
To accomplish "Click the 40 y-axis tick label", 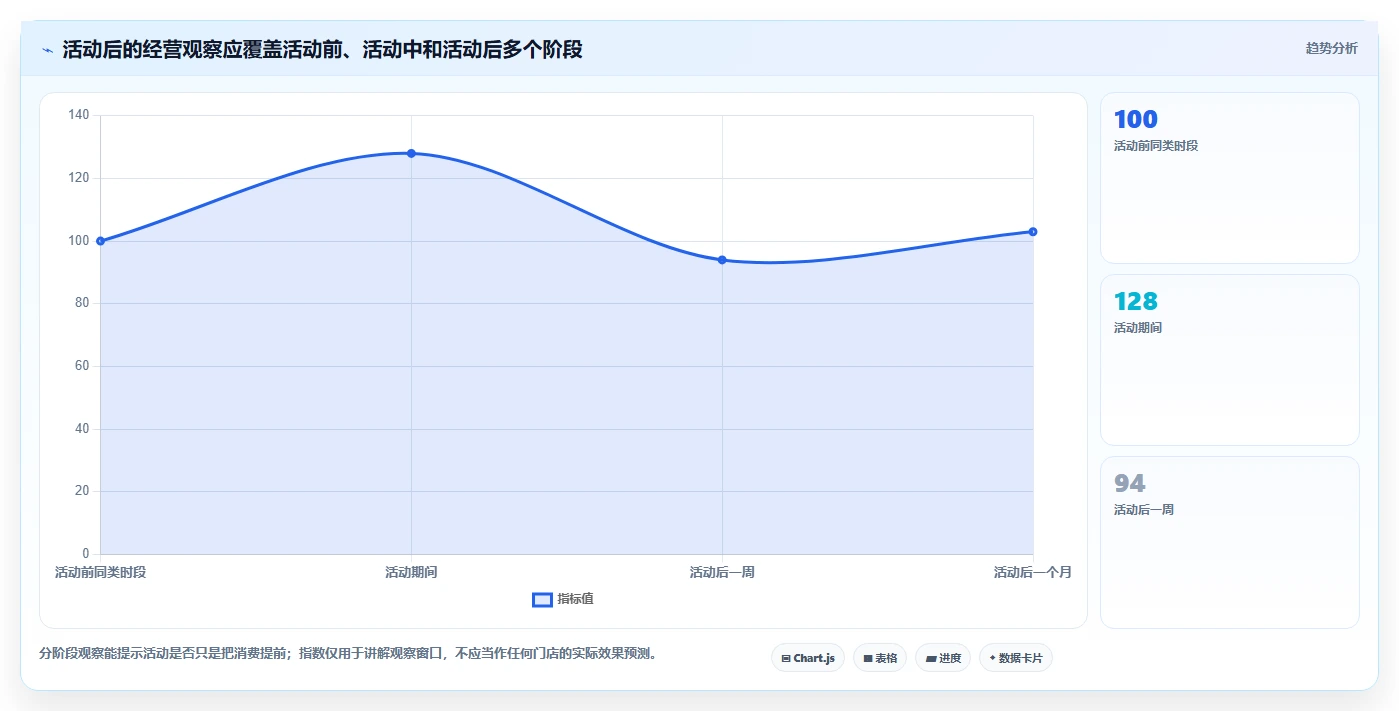I will pyautogui.click(x=82, y=429).
